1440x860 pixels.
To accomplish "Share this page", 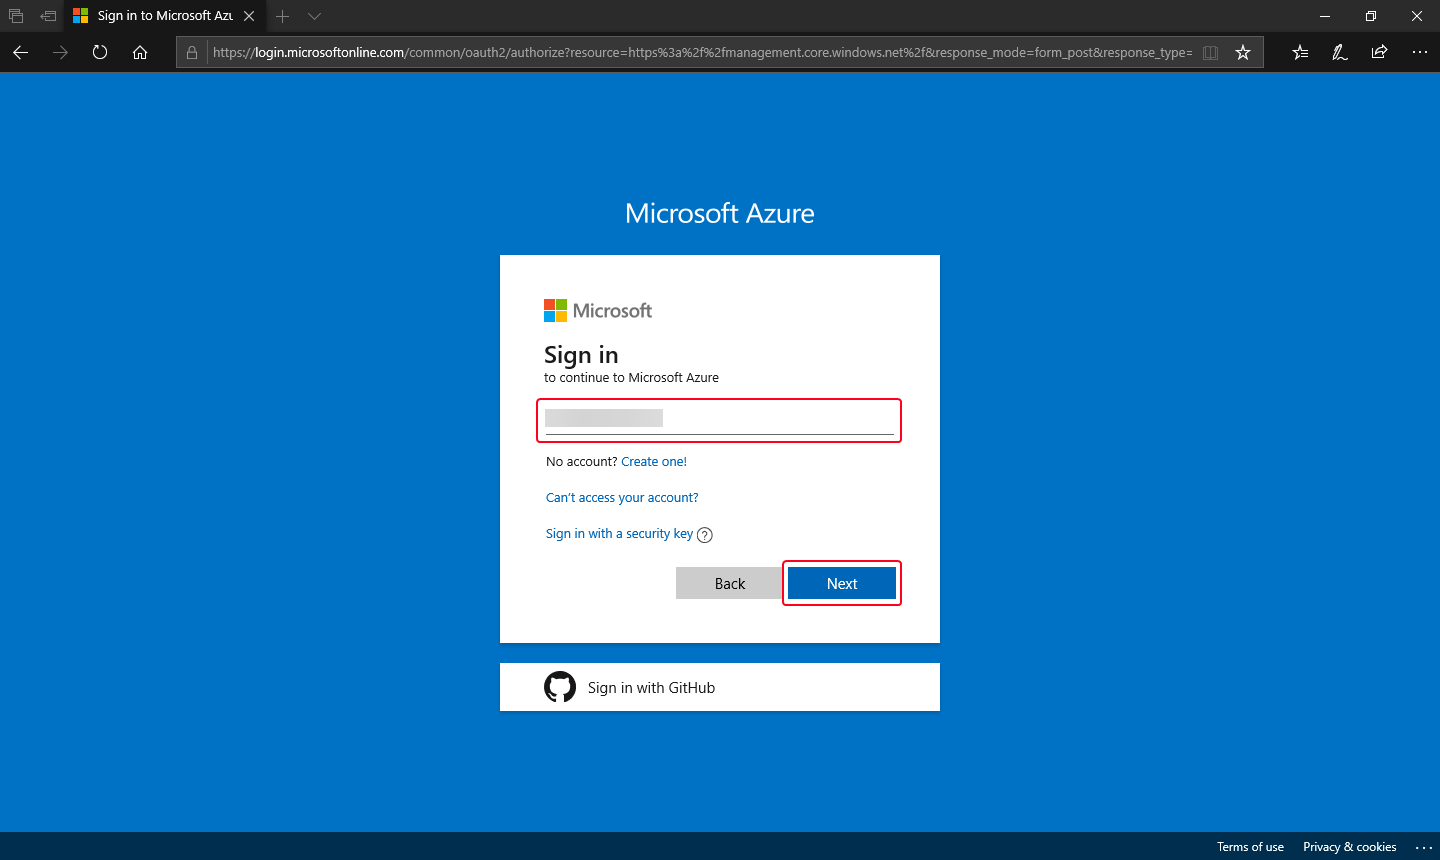I will [1379, 52].
